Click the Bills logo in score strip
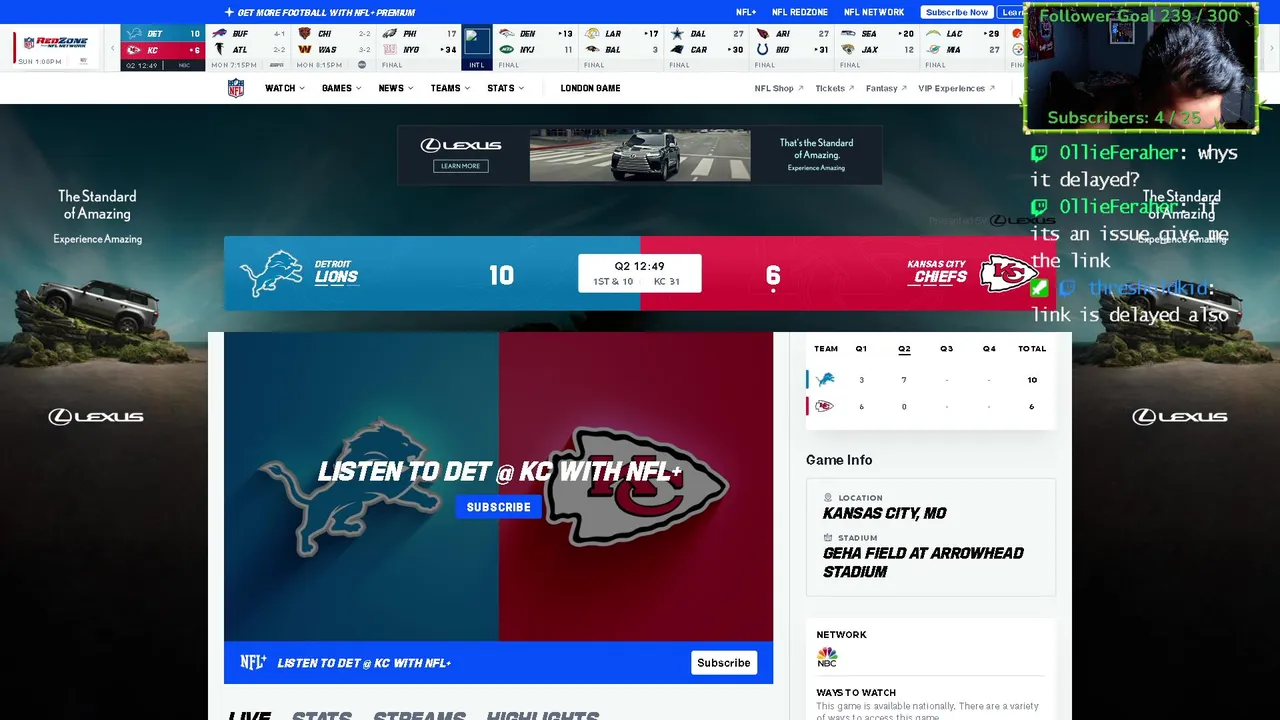 (x=220, y=34)
